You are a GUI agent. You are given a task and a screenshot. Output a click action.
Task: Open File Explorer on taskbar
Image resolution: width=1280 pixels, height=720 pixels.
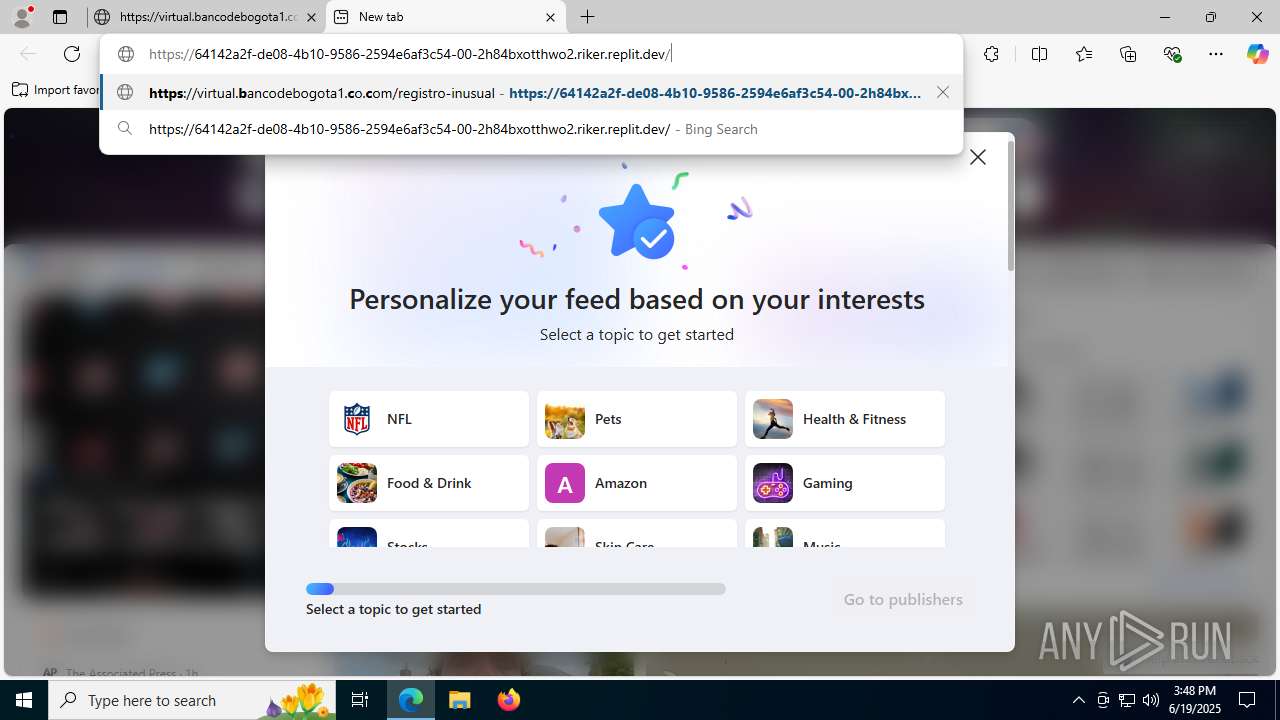tap(459, 700)
